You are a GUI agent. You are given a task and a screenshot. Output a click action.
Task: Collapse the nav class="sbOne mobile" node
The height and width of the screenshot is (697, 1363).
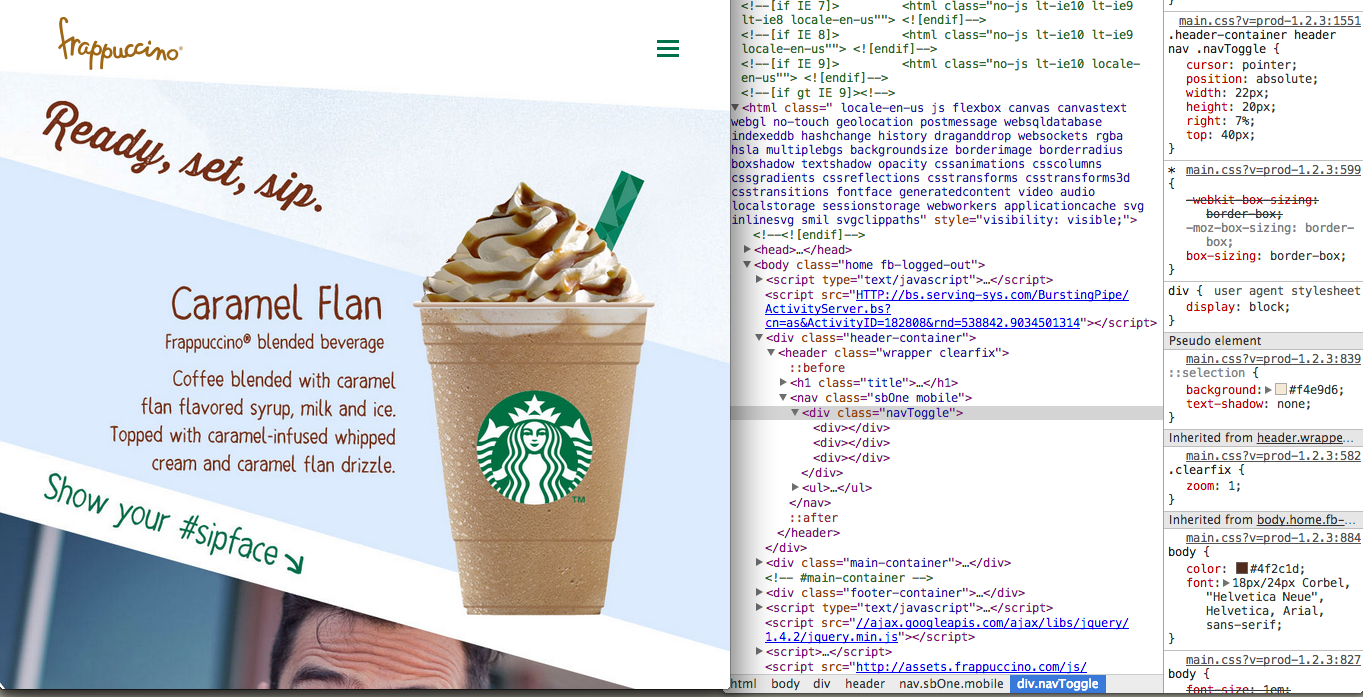point(784,397)
